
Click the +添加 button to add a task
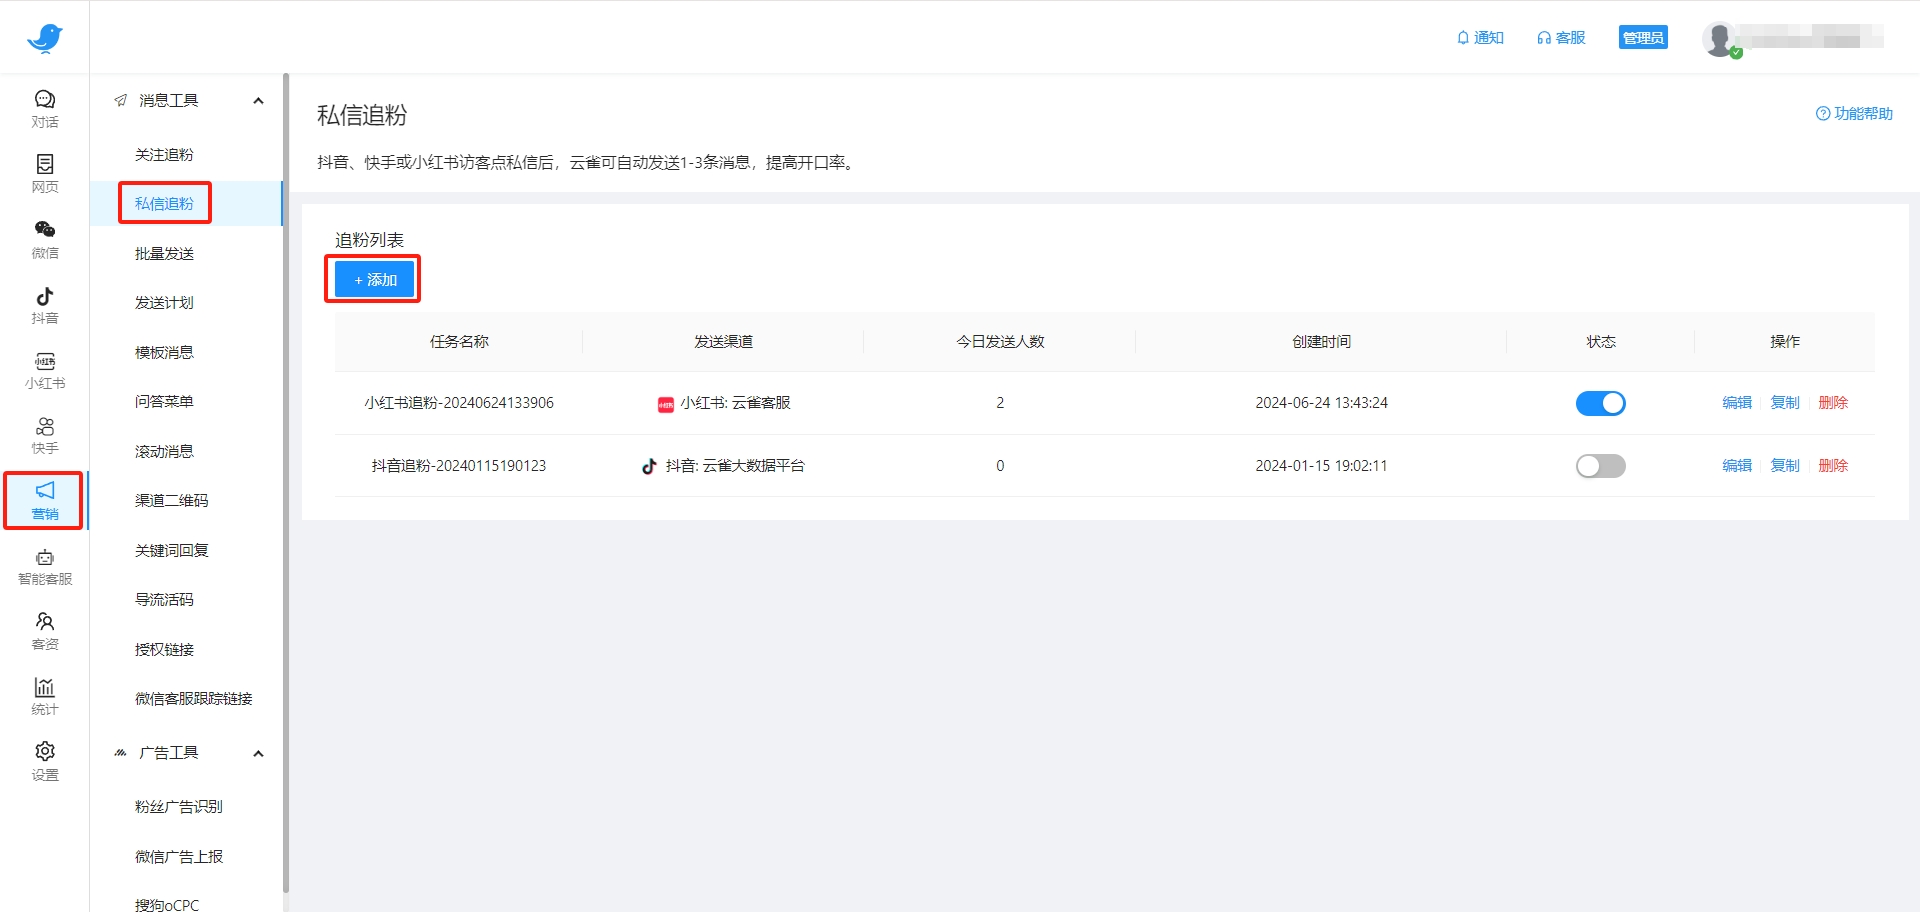tap(372, 279)
